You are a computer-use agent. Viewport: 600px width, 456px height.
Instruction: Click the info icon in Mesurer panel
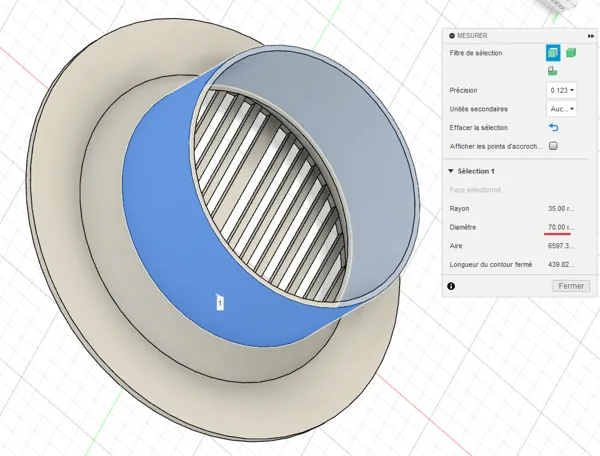pos(451,286)
